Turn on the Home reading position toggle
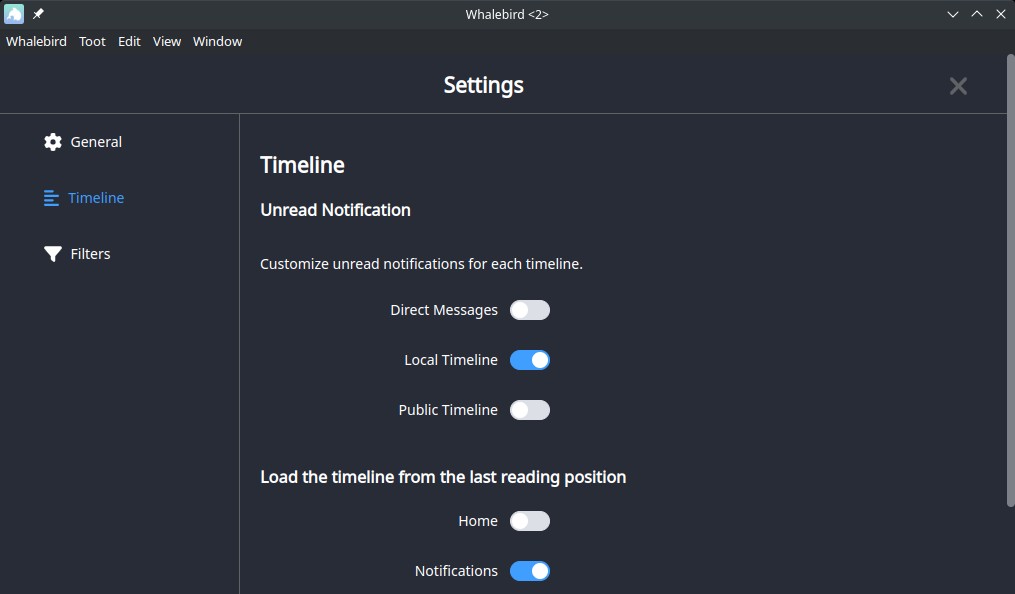1015x594 pixels. click(x=530, y=521)
